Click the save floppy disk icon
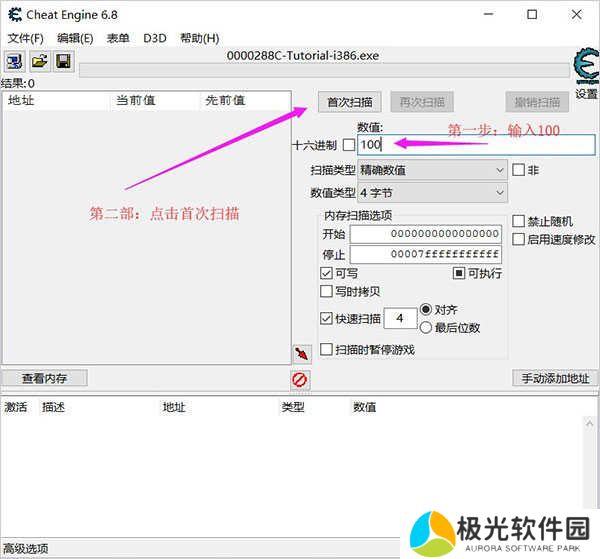The width and height of the screenshot is (600, 559). pyautogui.click(x=63, y=61)
